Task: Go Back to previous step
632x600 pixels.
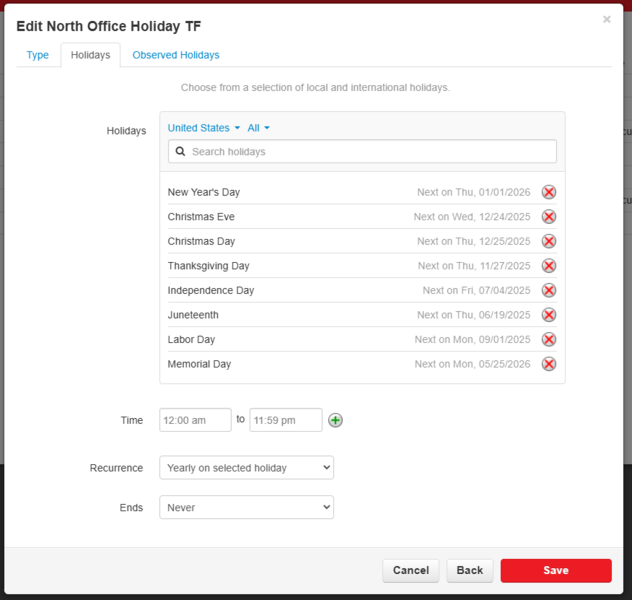Action: coord(469,570)
